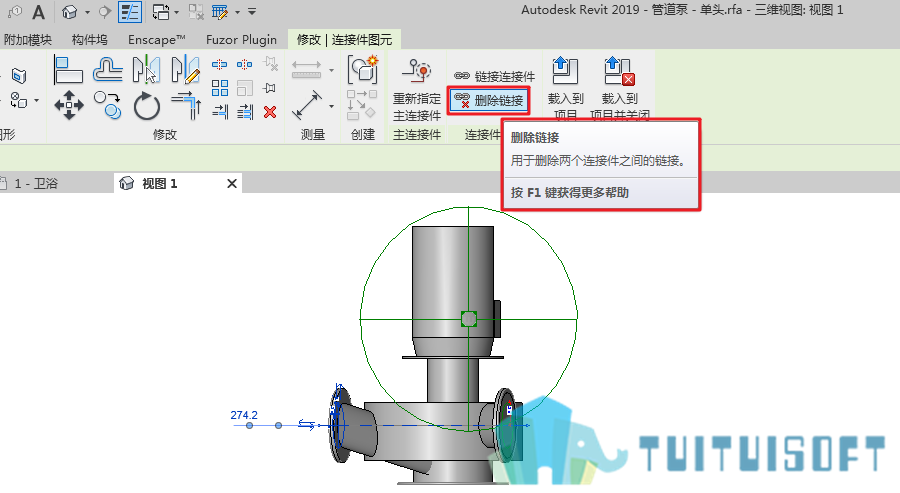Select the Offset tool
The width and height of the screenshot is (900, 493).
point(108,70)
